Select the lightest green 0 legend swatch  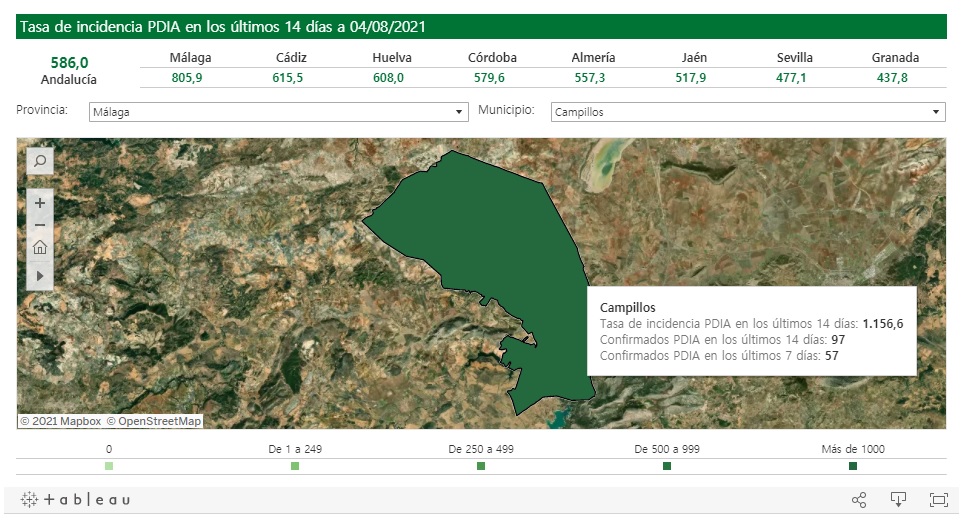point(109,466)
